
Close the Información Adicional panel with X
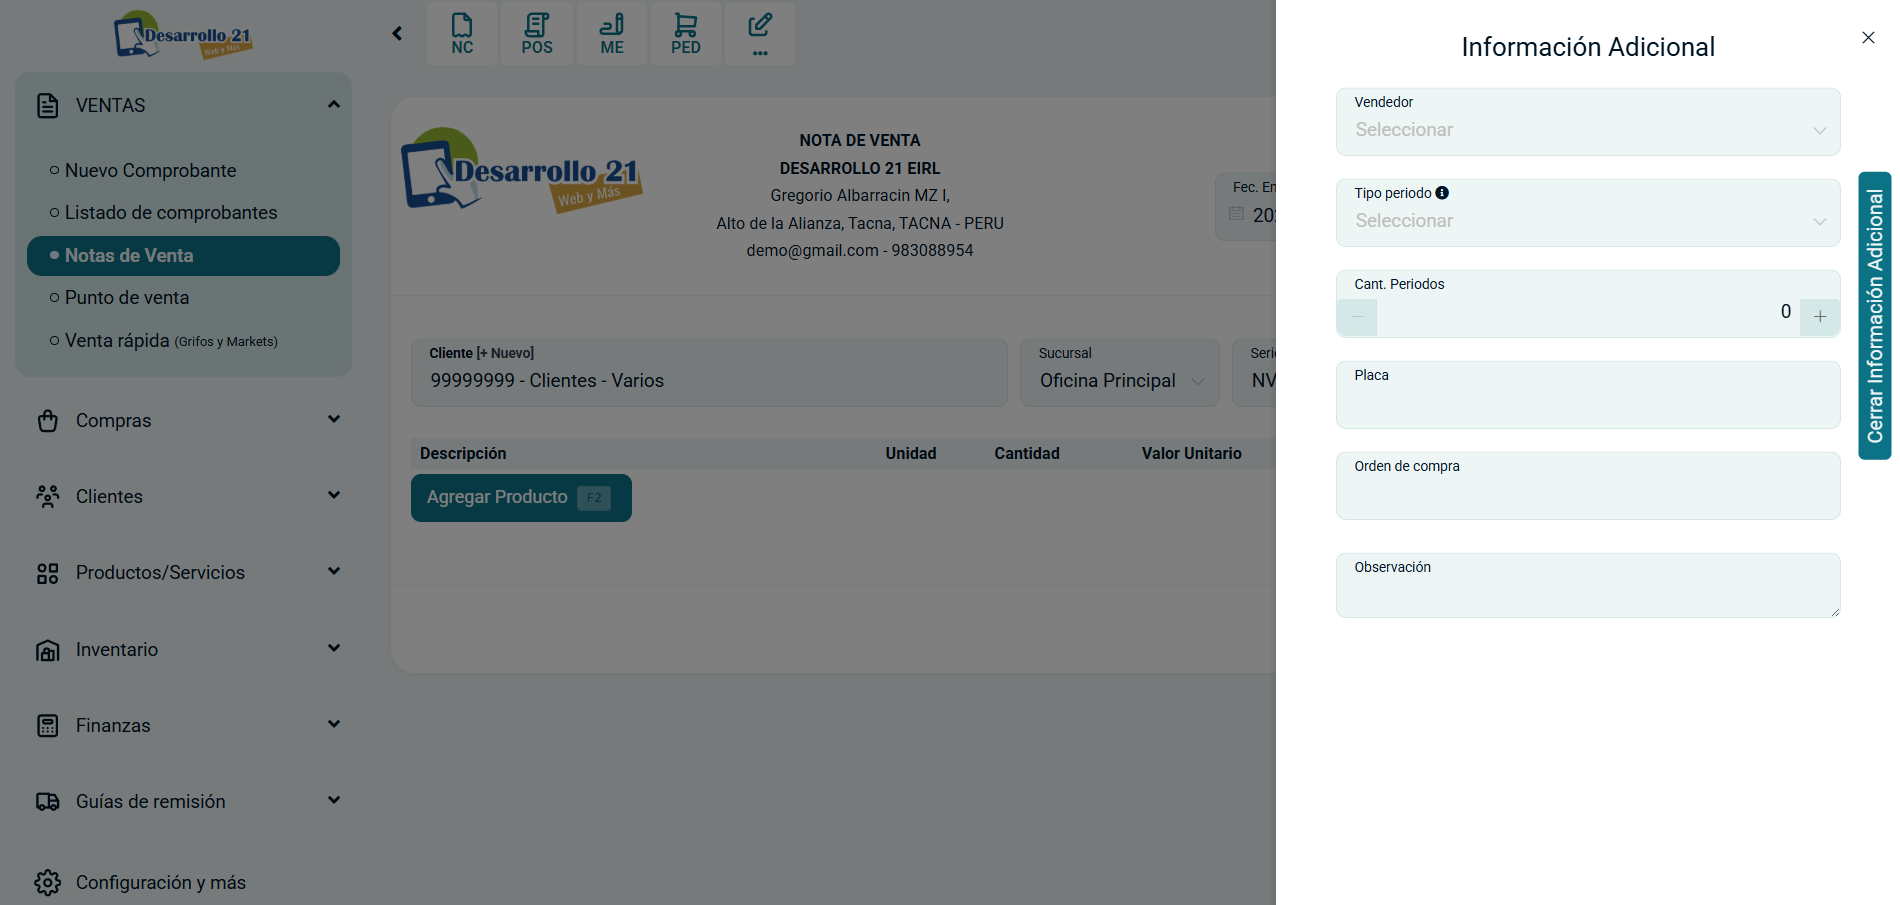tap(1868, 38)
